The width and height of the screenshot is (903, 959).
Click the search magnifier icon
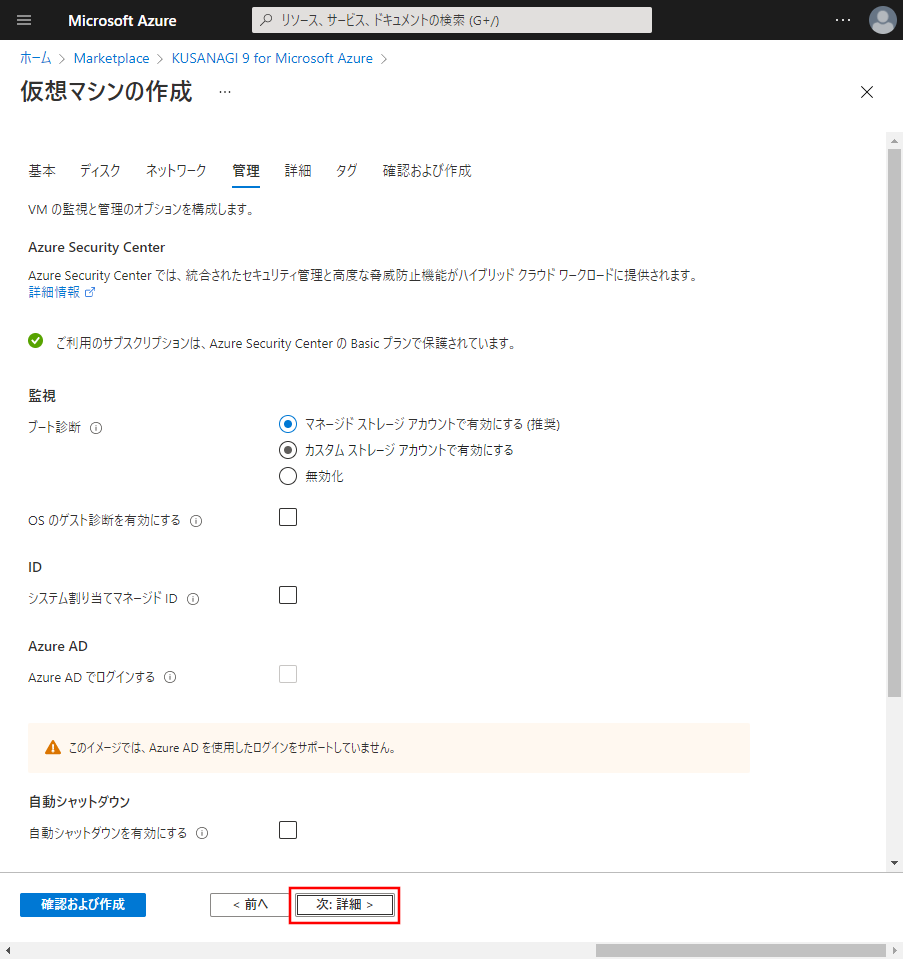pos(266,20)
